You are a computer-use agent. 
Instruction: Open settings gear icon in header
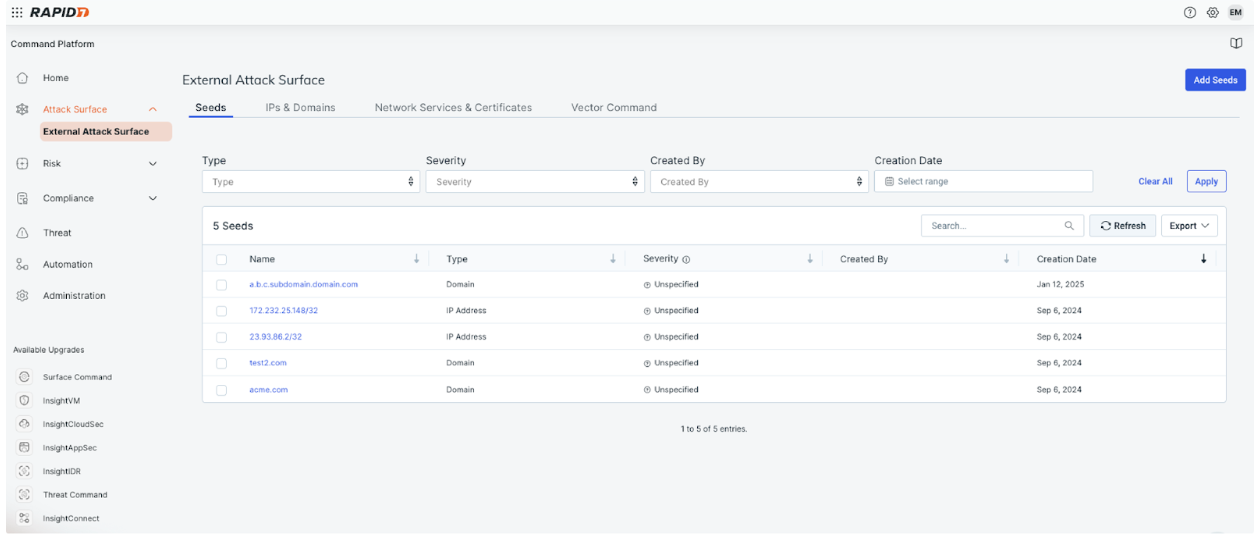[x=1212, y=12]
